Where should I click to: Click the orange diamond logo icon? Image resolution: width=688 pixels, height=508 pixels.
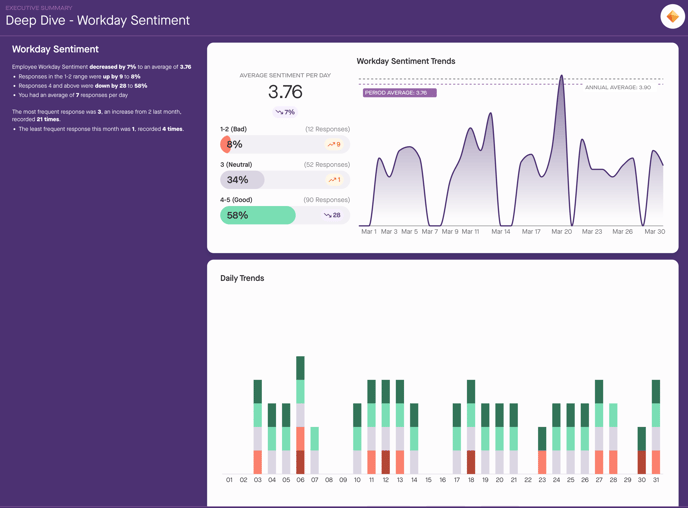point(672,17)
